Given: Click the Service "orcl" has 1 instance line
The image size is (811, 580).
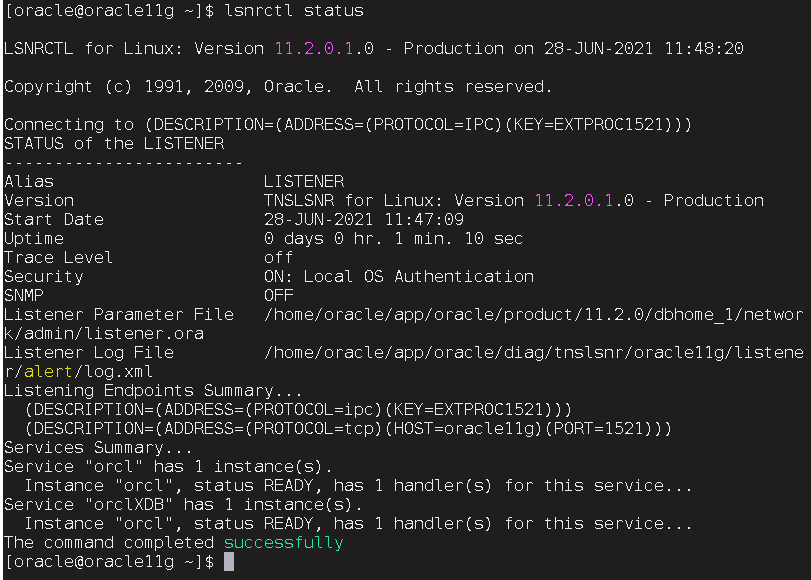Looking at the screenshot, I should pos(168,466).
